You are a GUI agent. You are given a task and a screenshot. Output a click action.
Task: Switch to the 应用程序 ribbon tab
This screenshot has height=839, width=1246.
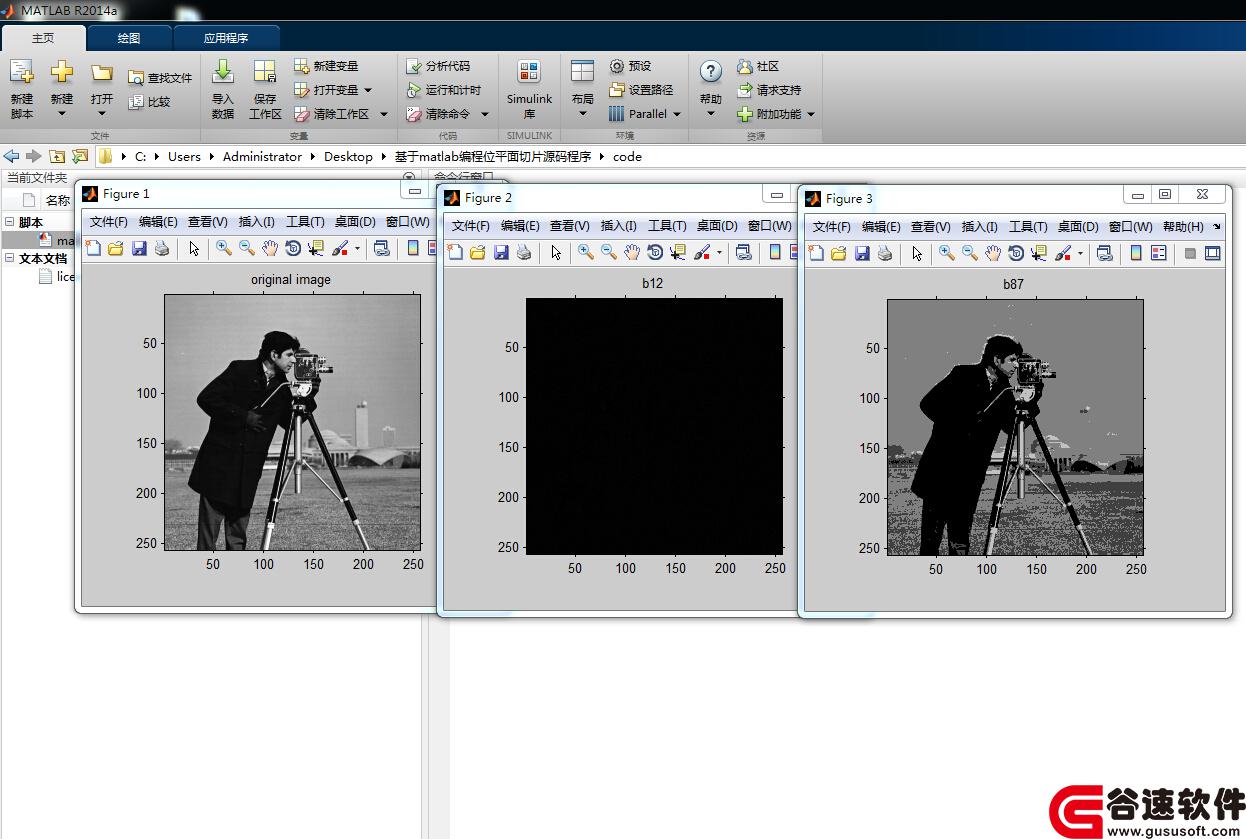coord(226,38)
